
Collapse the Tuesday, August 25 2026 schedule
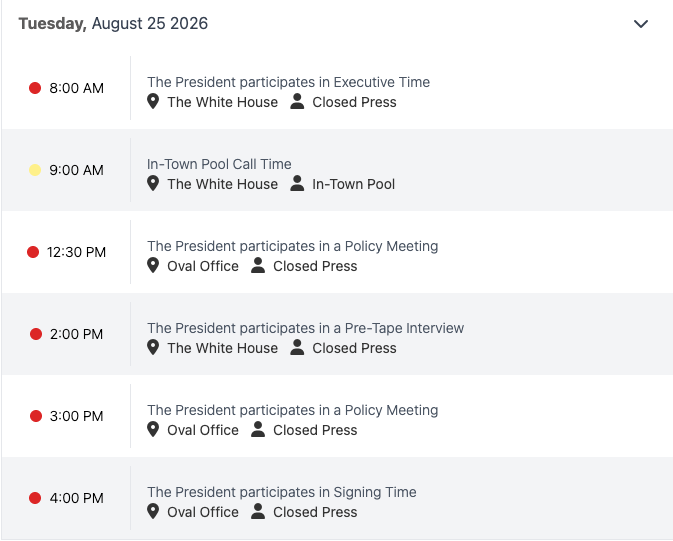click(641, 24)
